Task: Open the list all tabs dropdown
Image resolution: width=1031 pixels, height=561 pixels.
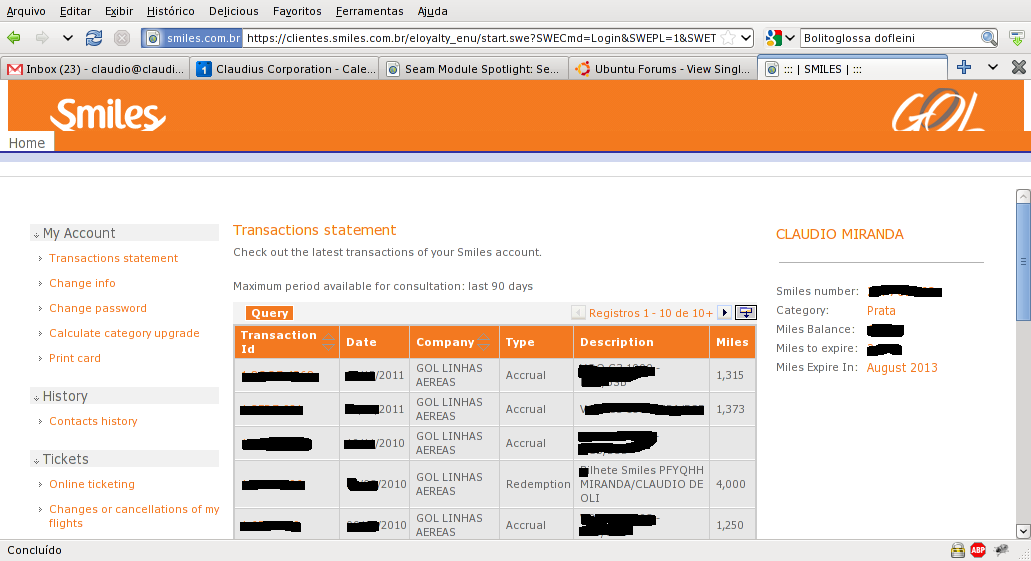Action: point(993,67)
